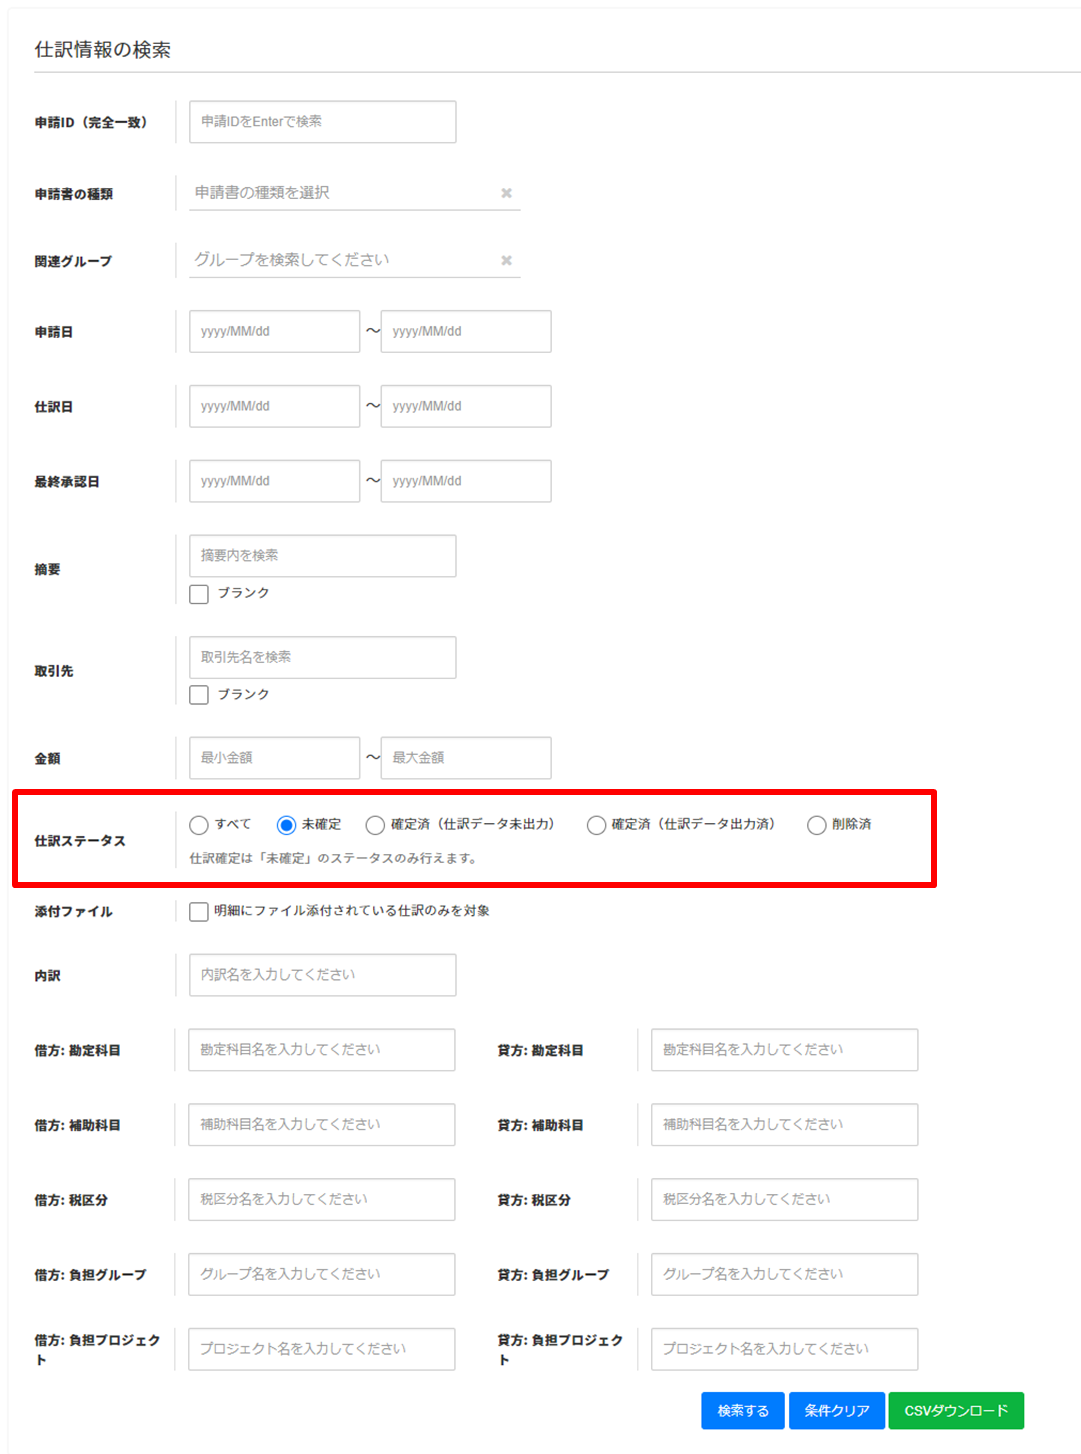Click the 仕訳日 end date field

pyautogui.click(x=465, y=406)
